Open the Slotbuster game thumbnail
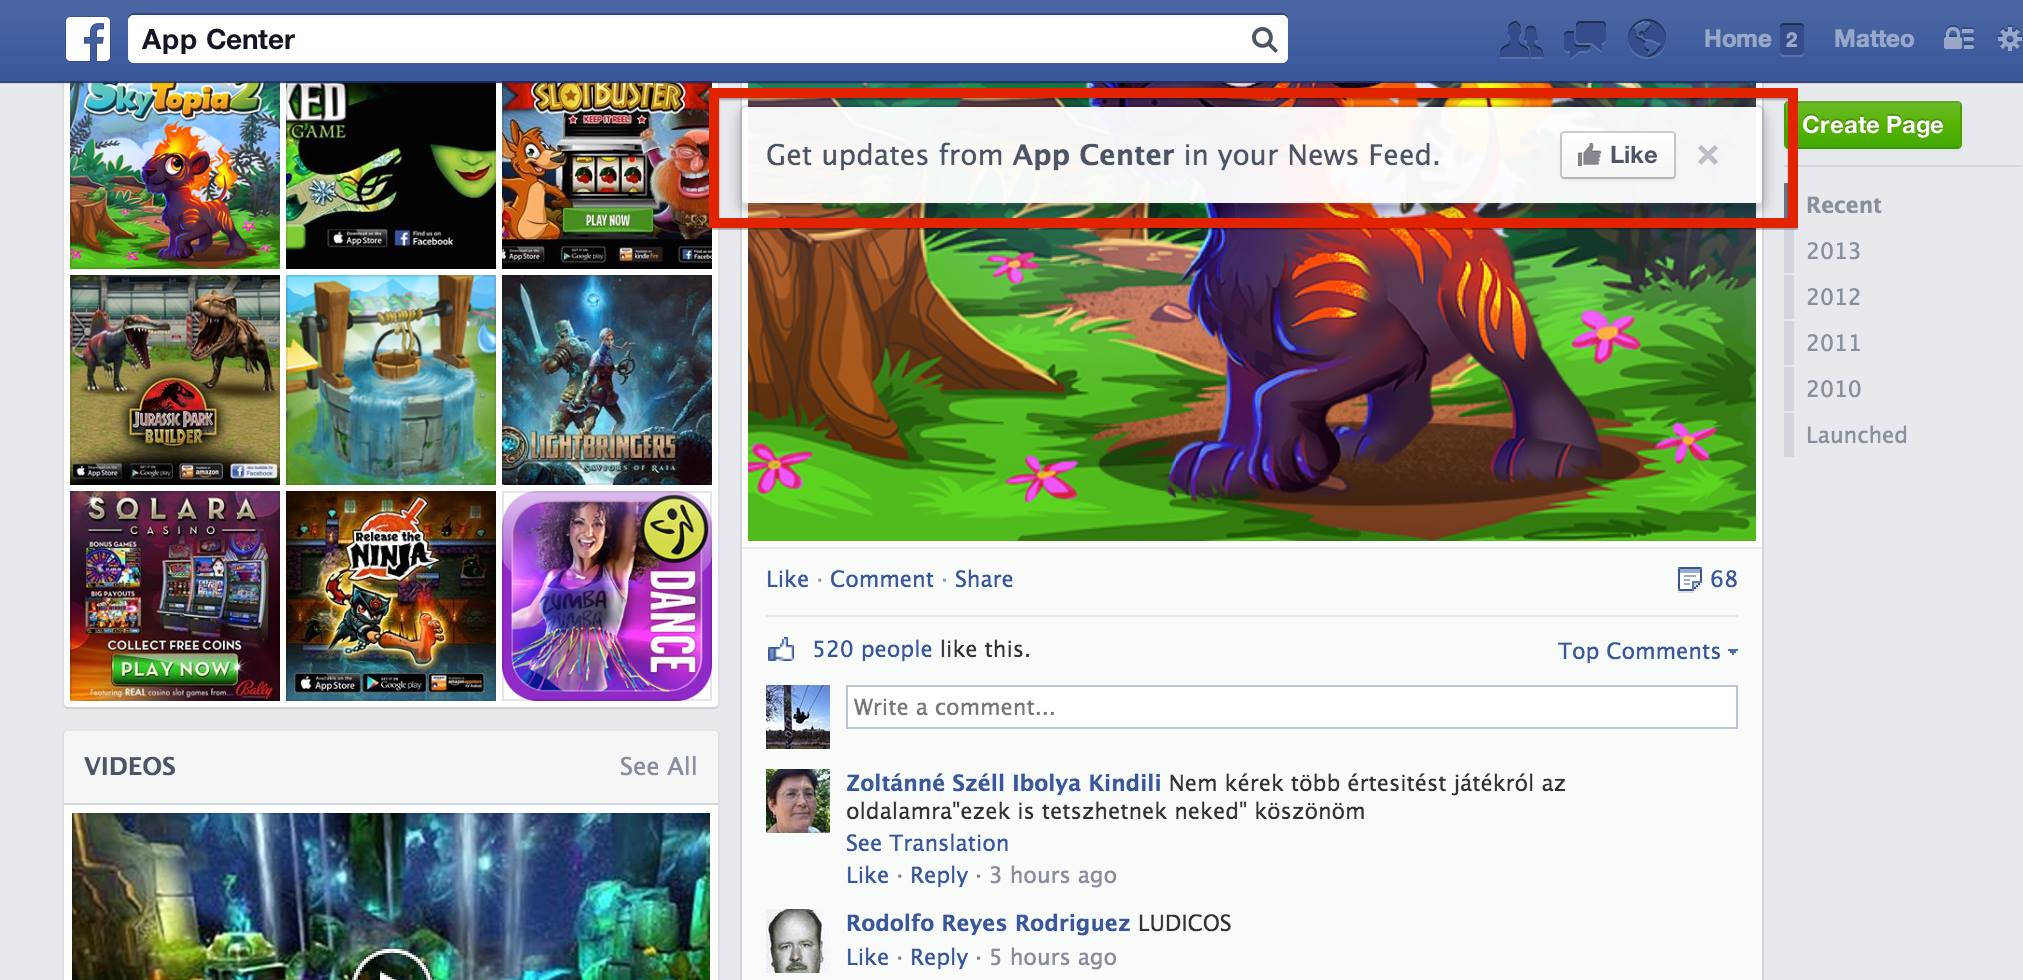The width and height of the screenshot is (2023, 980). [x=607, y=176]
